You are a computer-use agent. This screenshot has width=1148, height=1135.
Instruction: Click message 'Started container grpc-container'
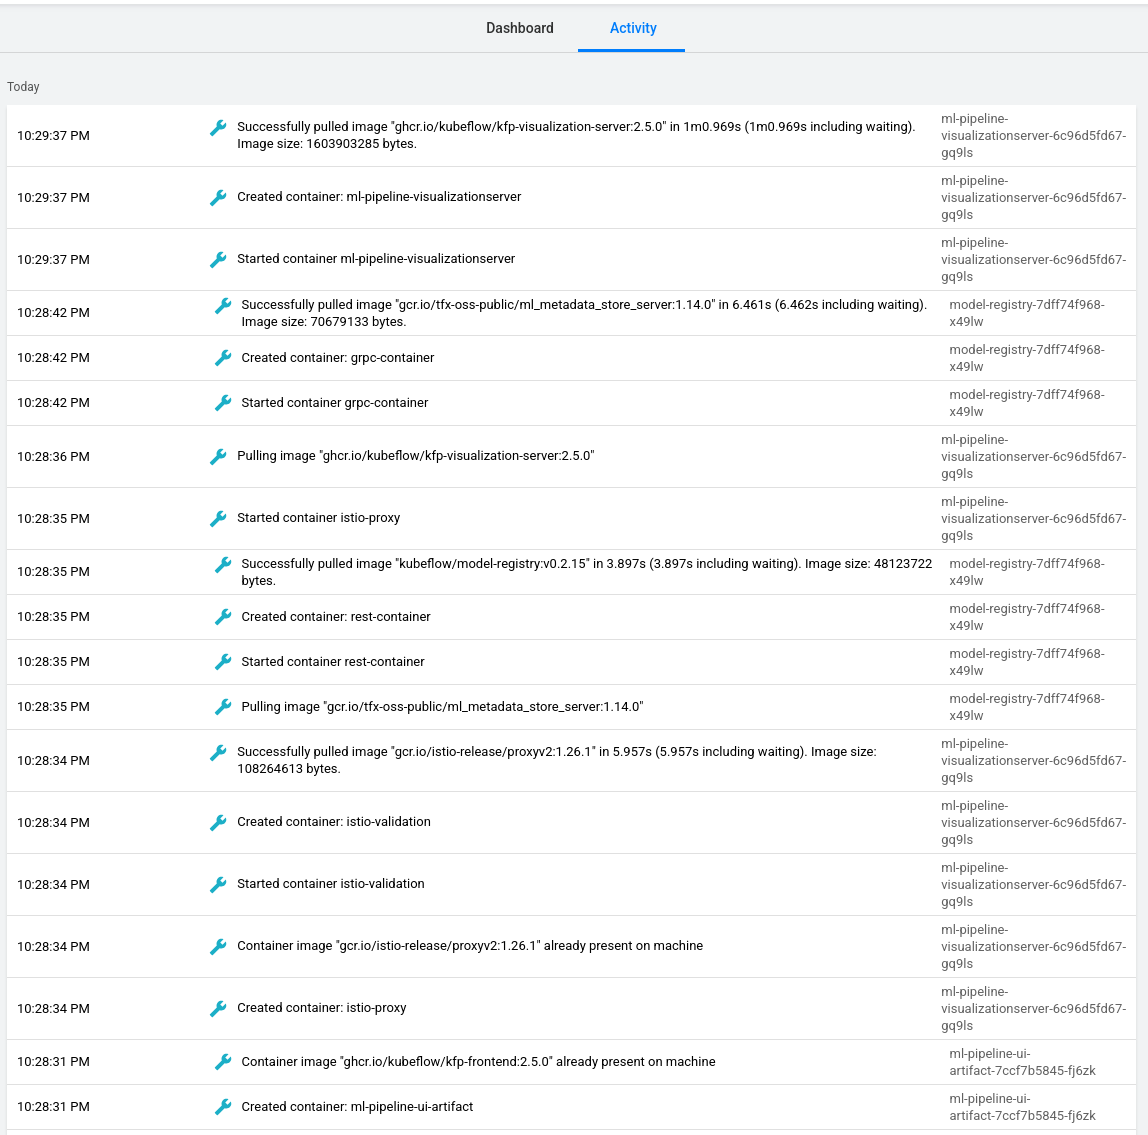tap(335, 402)
